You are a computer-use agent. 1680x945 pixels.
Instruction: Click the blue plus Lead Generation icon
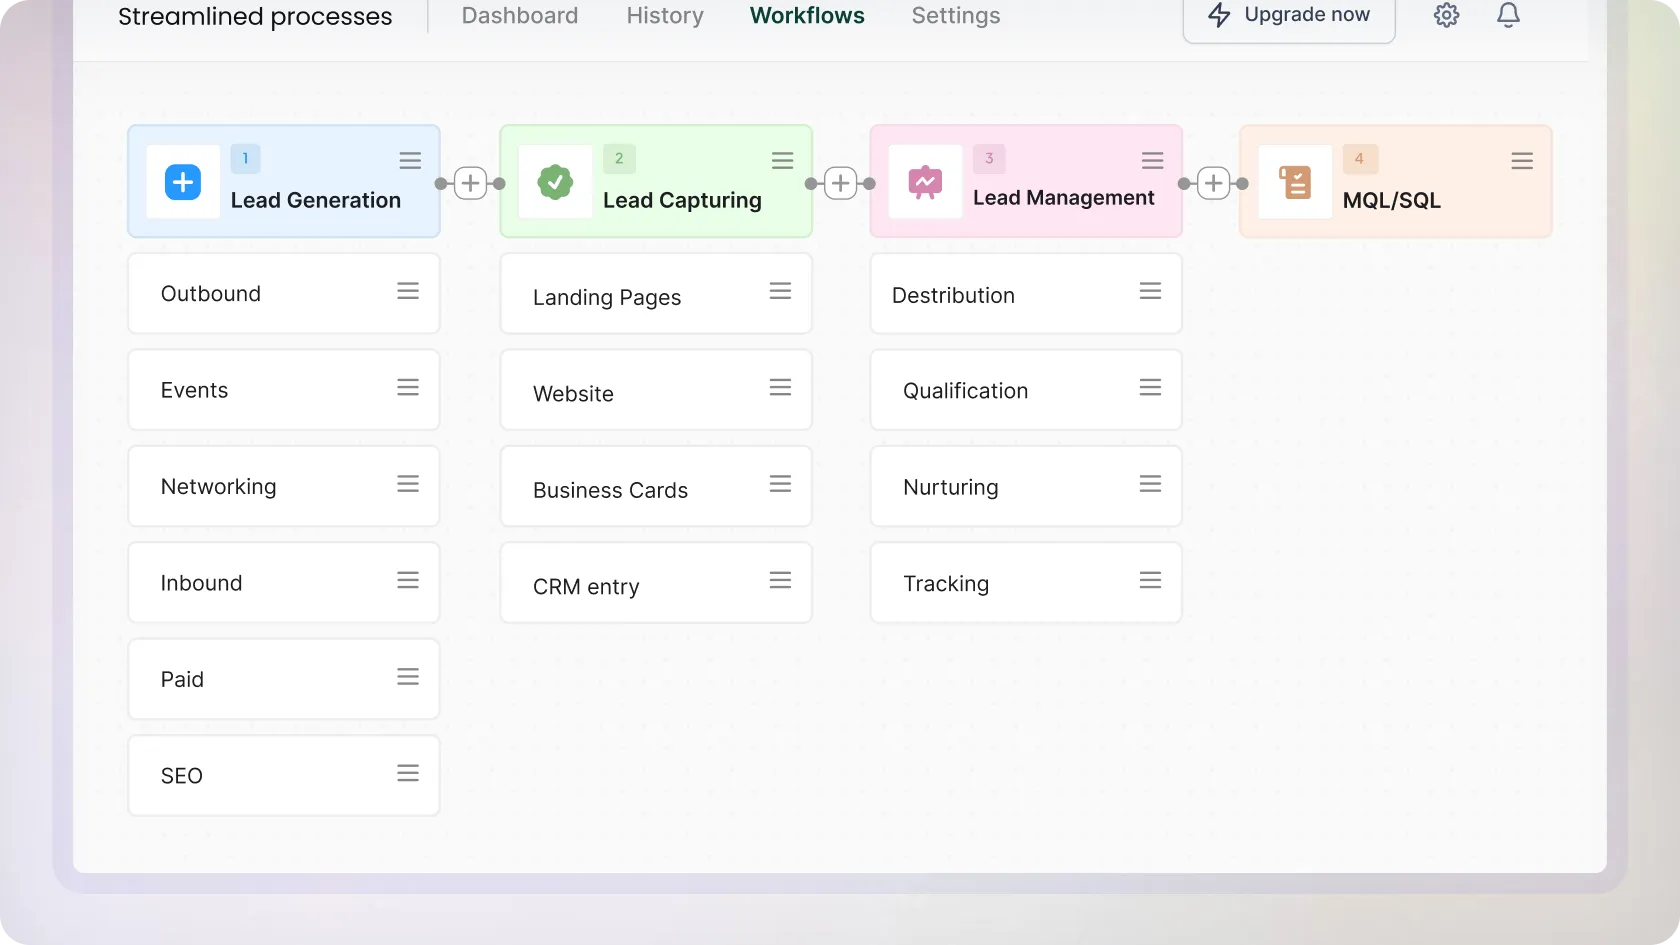click(183, 182)
